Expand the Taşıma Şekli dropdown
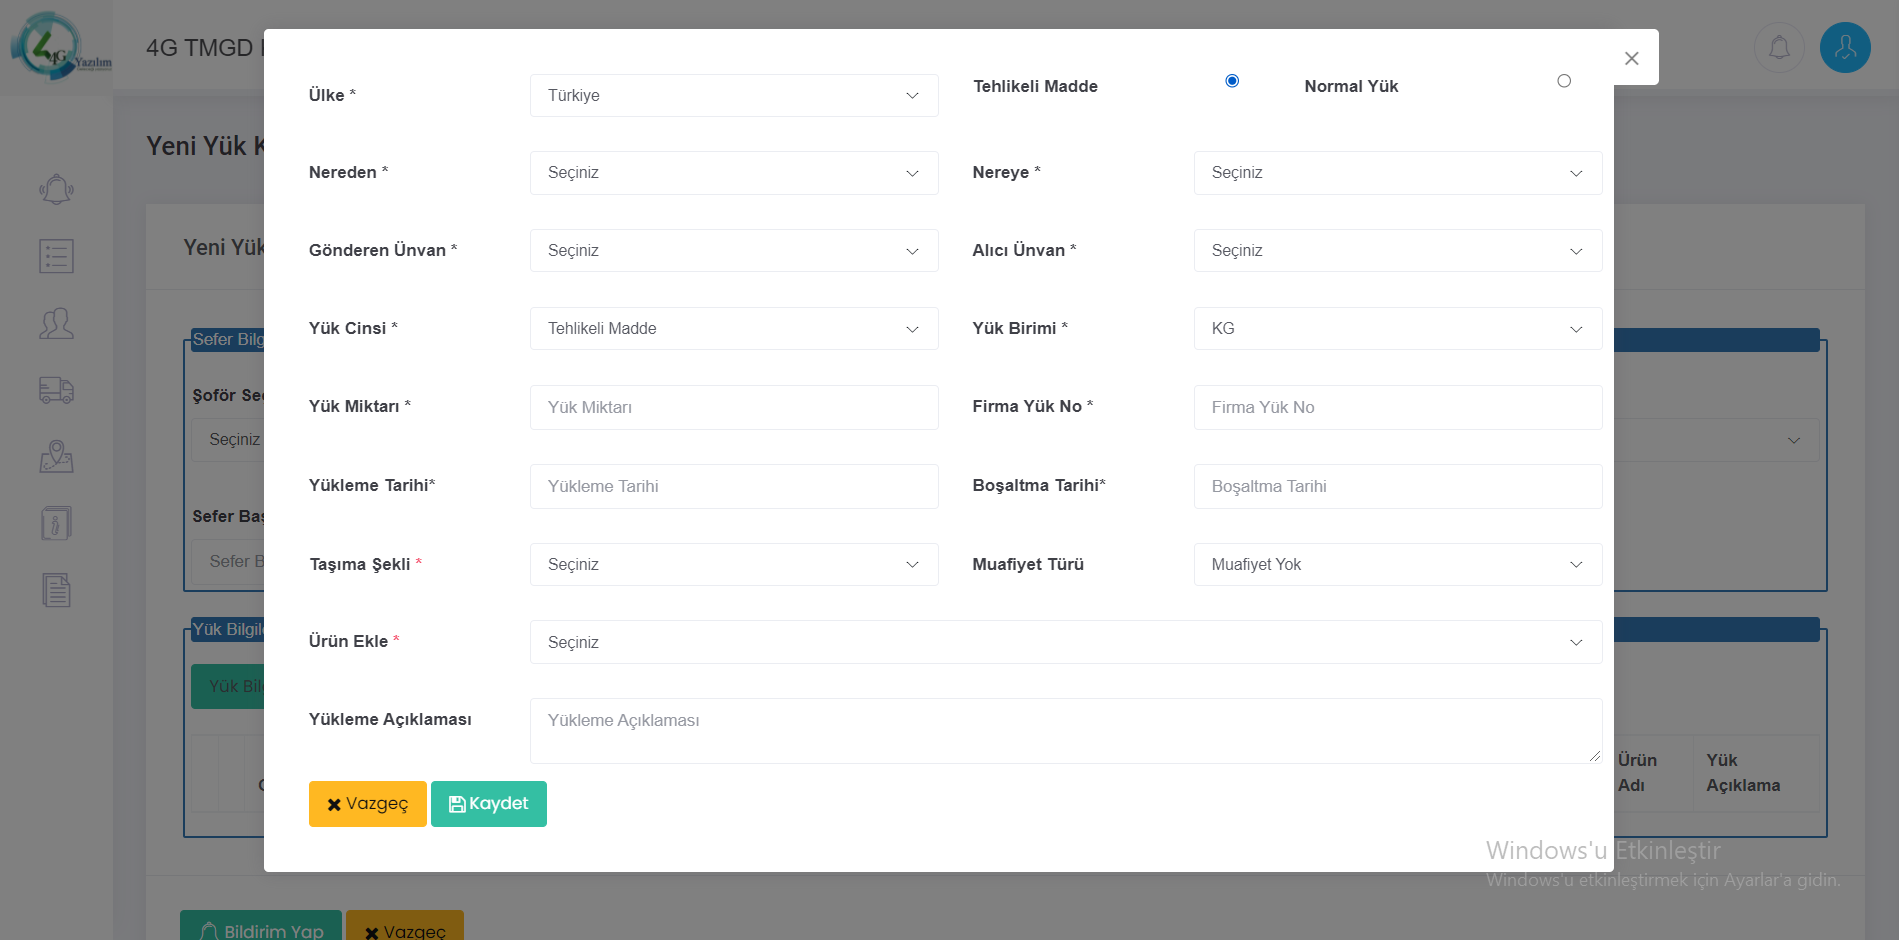This screenshot has height=940, width=1899. coord(734,564)
